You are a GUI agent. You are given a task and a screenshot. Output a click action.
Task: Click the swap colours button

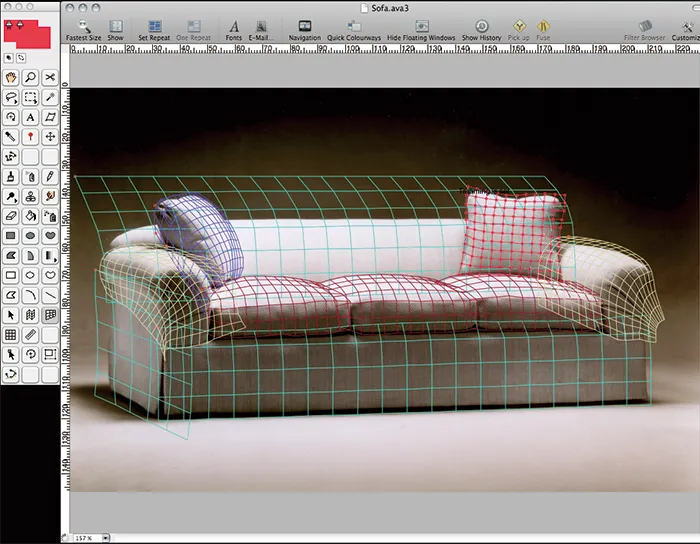pyautogui.click(x=21, y=58)
